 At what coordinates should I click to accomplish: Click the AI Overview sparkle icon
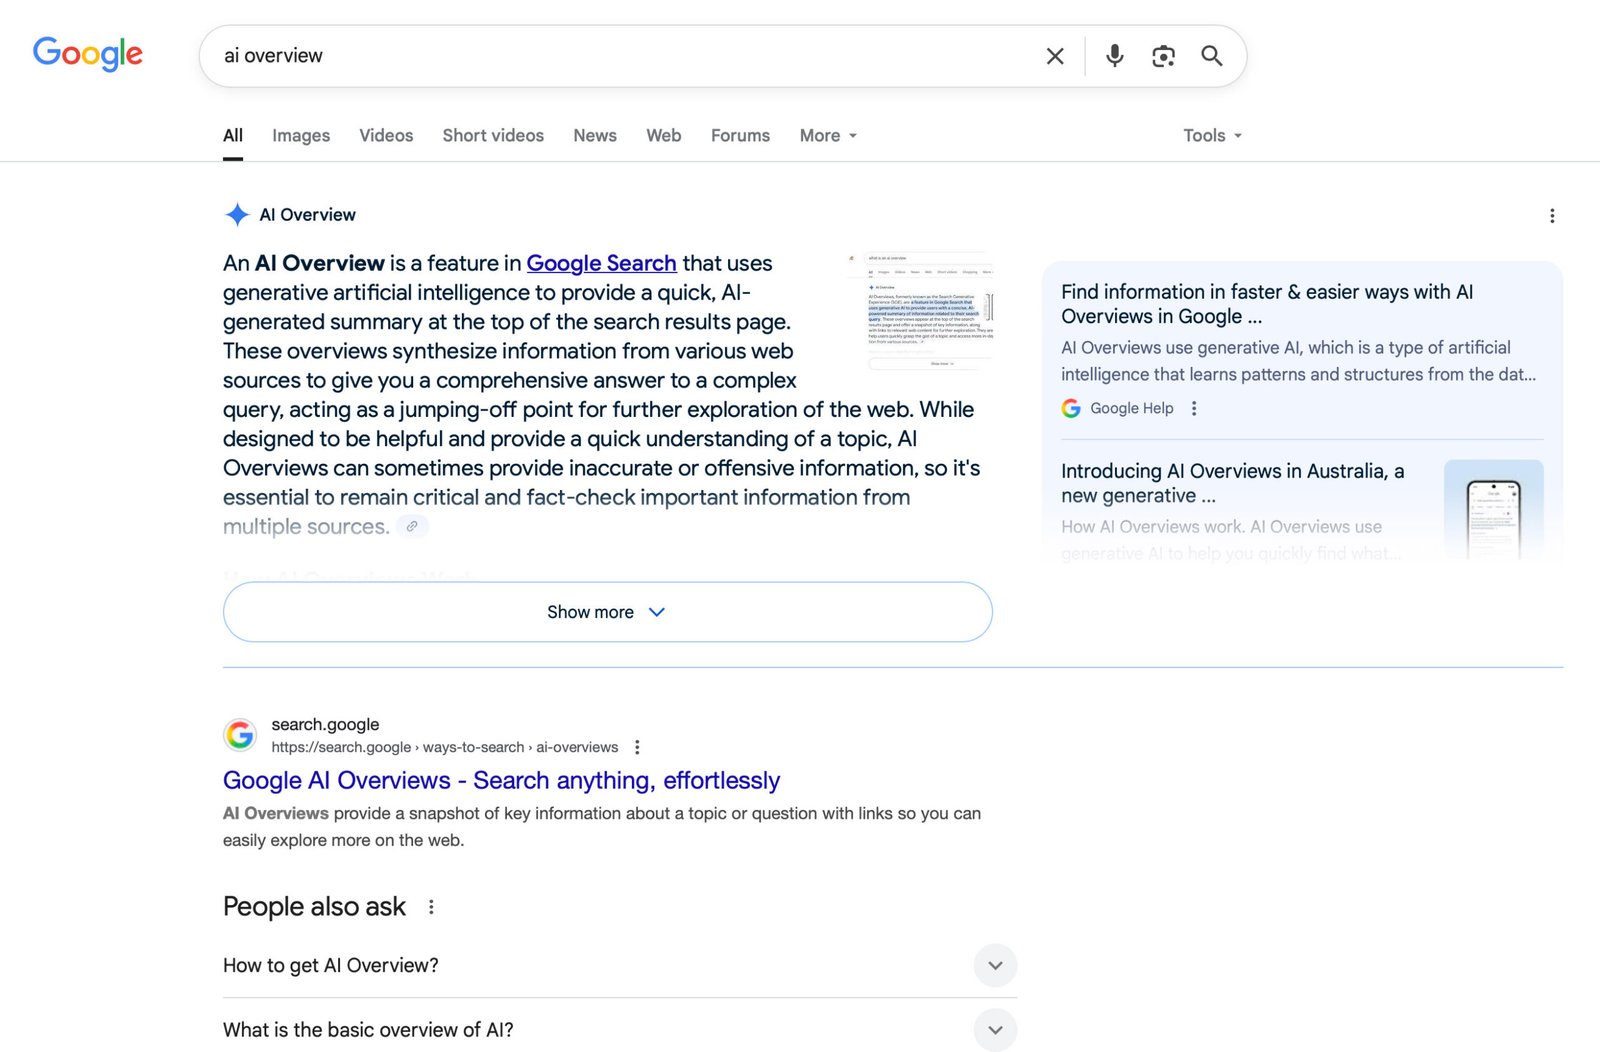point(237,214)
